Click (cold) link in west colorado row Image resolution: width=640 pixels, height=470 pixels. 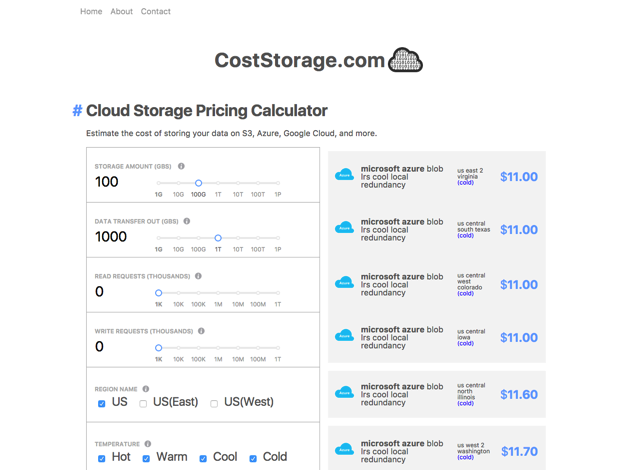click(465, 293)
